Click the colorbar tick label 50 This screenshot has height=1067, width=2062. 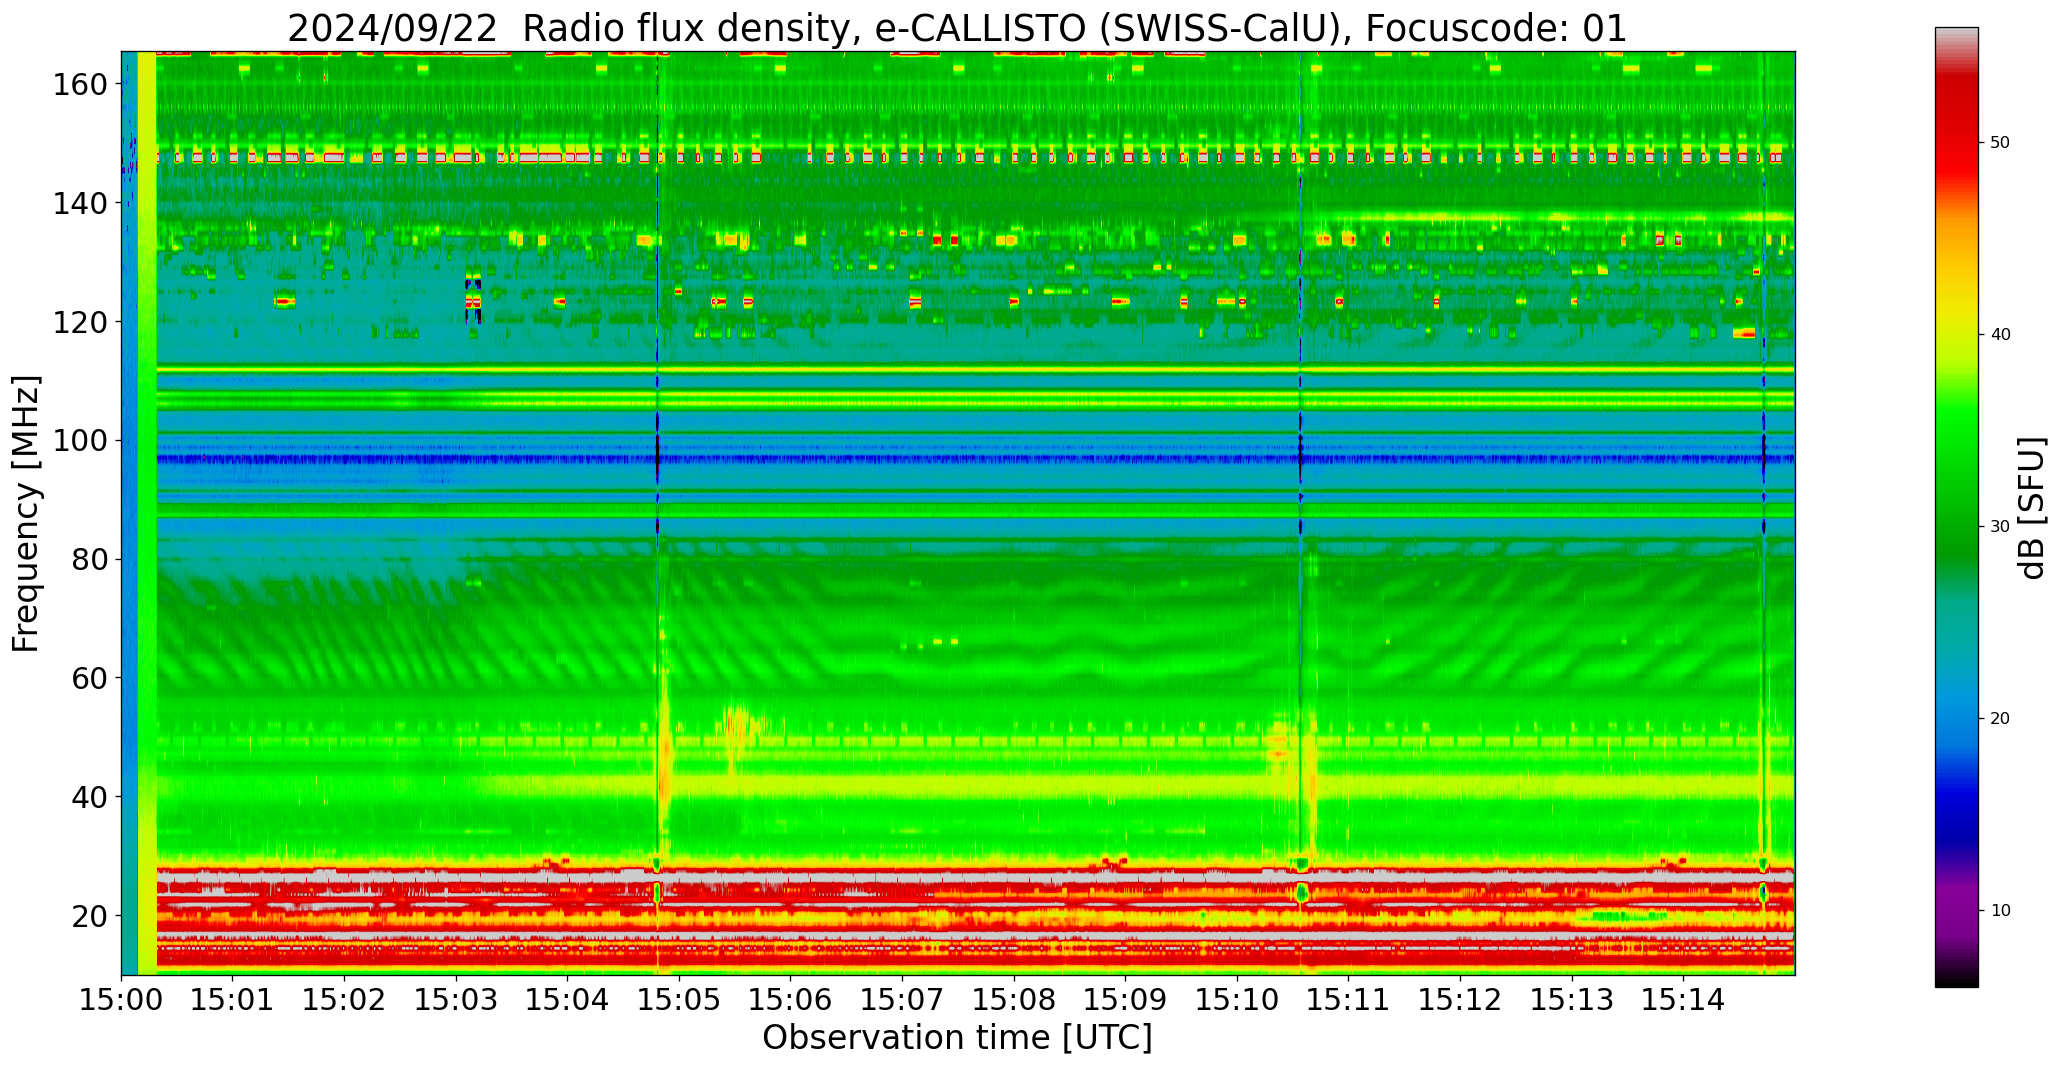coord(2000,143)
